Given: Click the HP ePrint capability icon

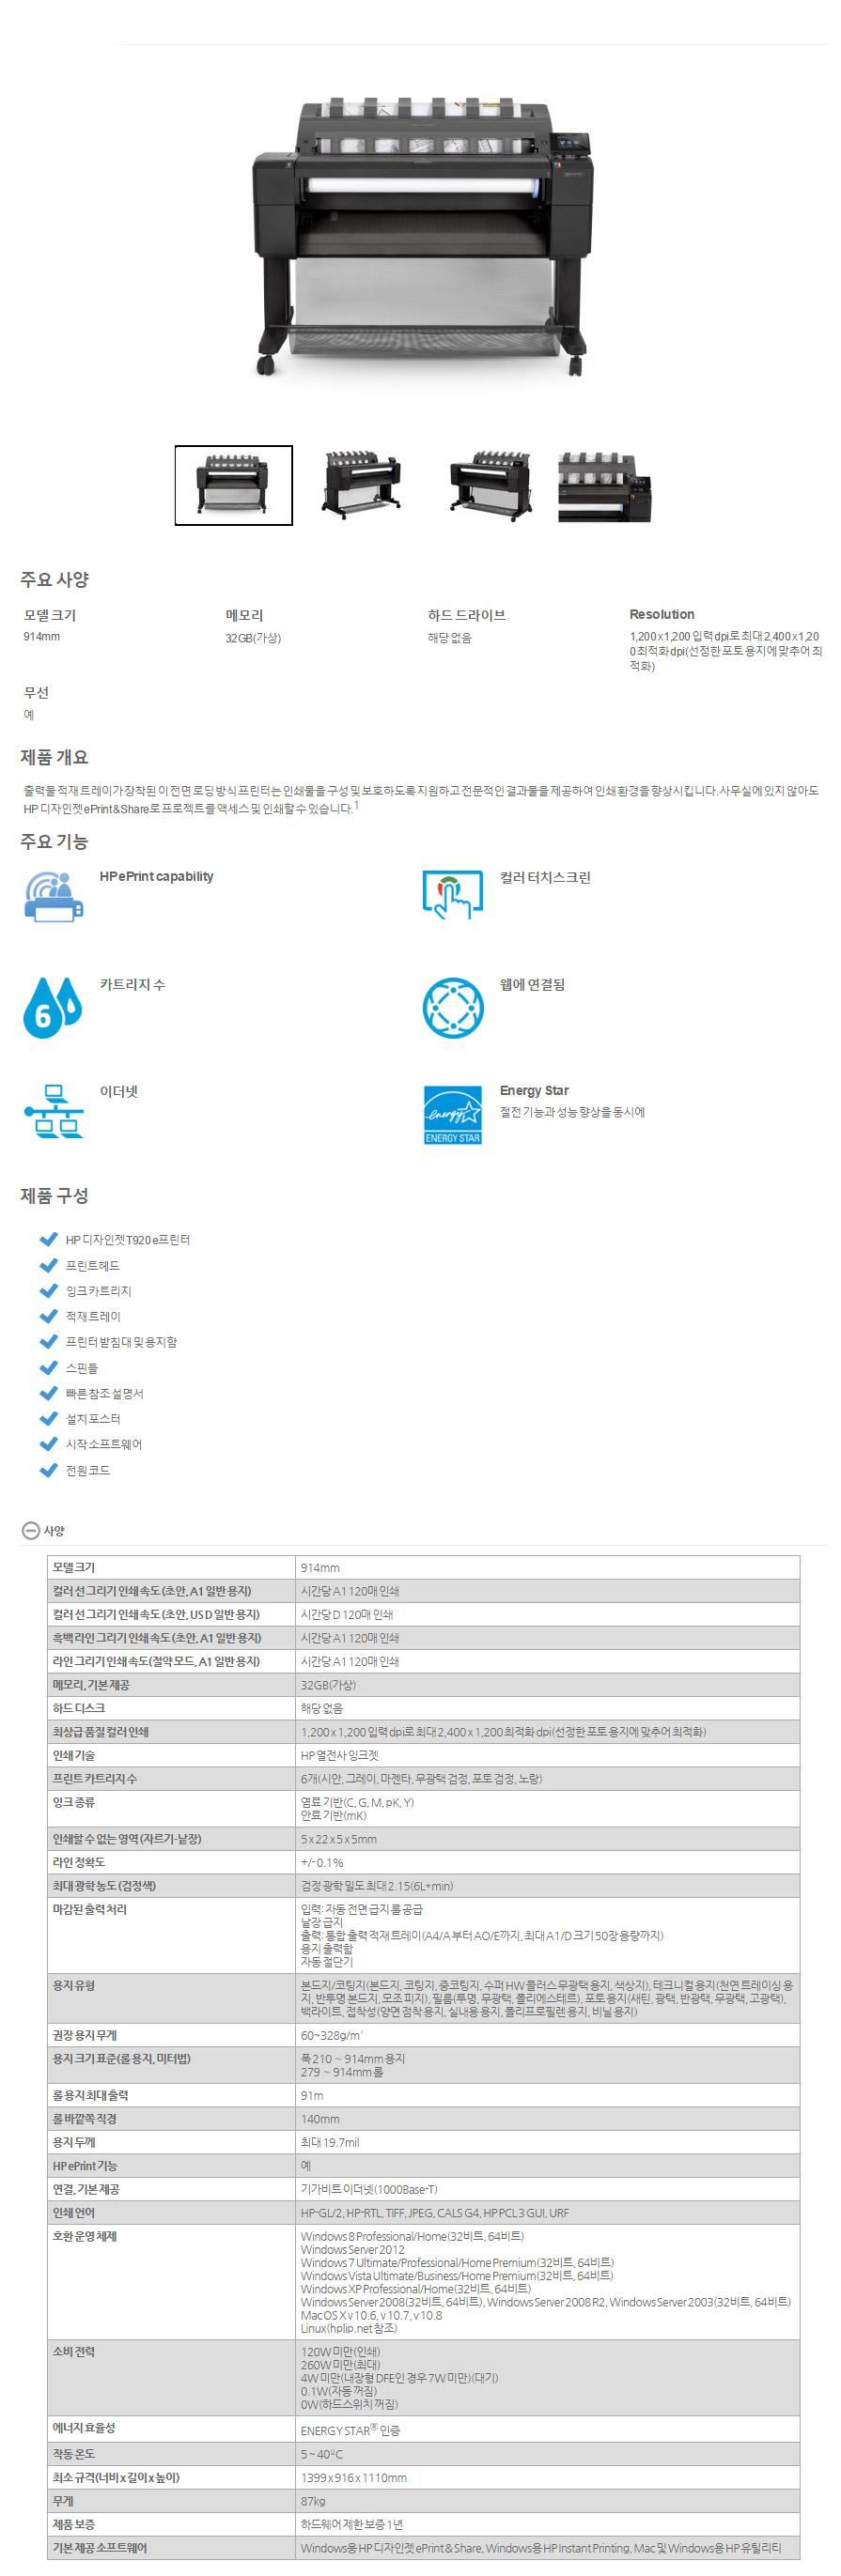Looking at the screenshot, I should (53, 896).
